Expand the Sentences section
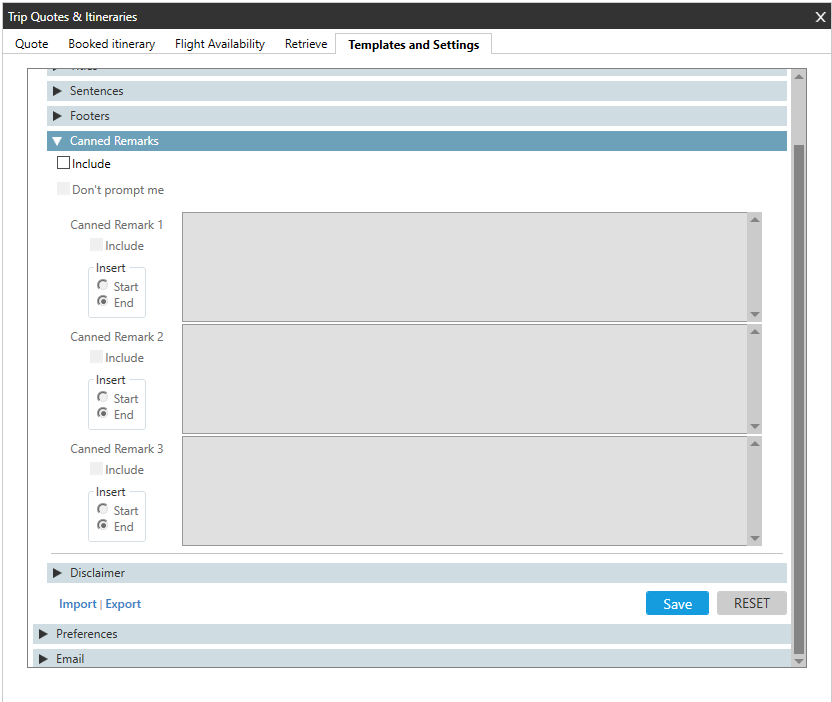The height and width of the screenshot is (702, 832). (96, 91)
